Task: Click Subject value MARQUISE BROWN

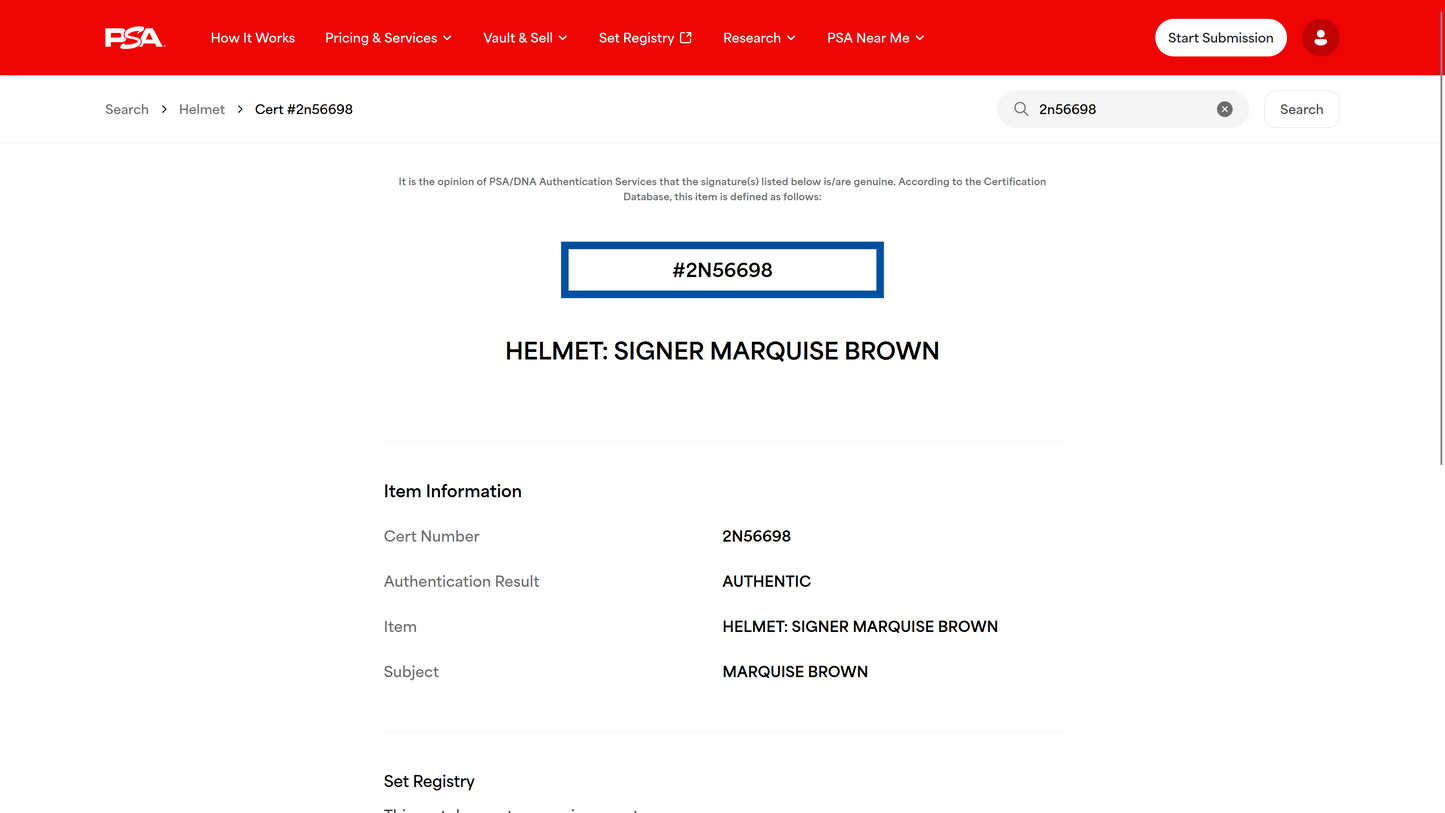Action: (795, 671)
